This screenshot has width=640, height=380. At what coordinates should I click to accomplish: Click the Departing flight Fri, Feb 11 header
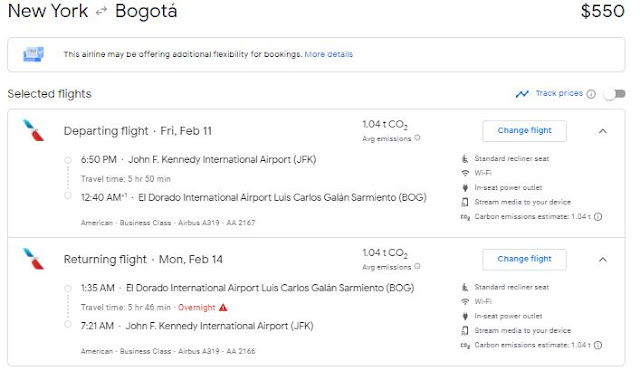click(138, 131)
